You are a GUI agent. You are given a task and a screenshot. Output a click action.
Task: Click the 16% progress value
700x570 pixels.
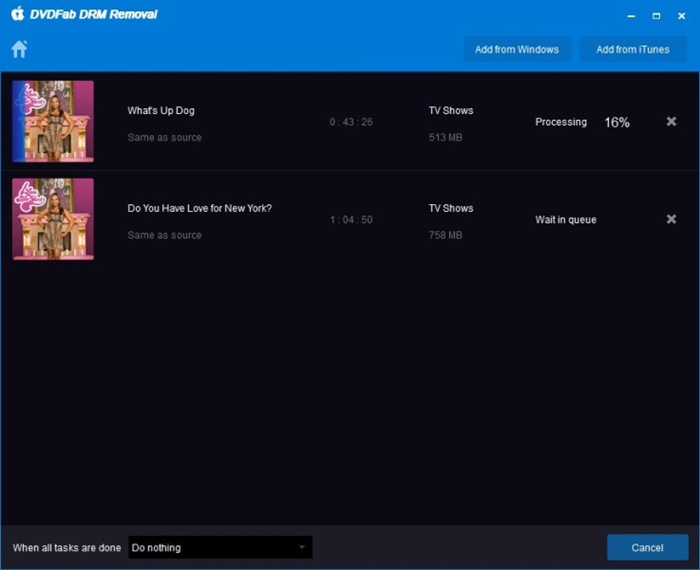coord(617,122)
